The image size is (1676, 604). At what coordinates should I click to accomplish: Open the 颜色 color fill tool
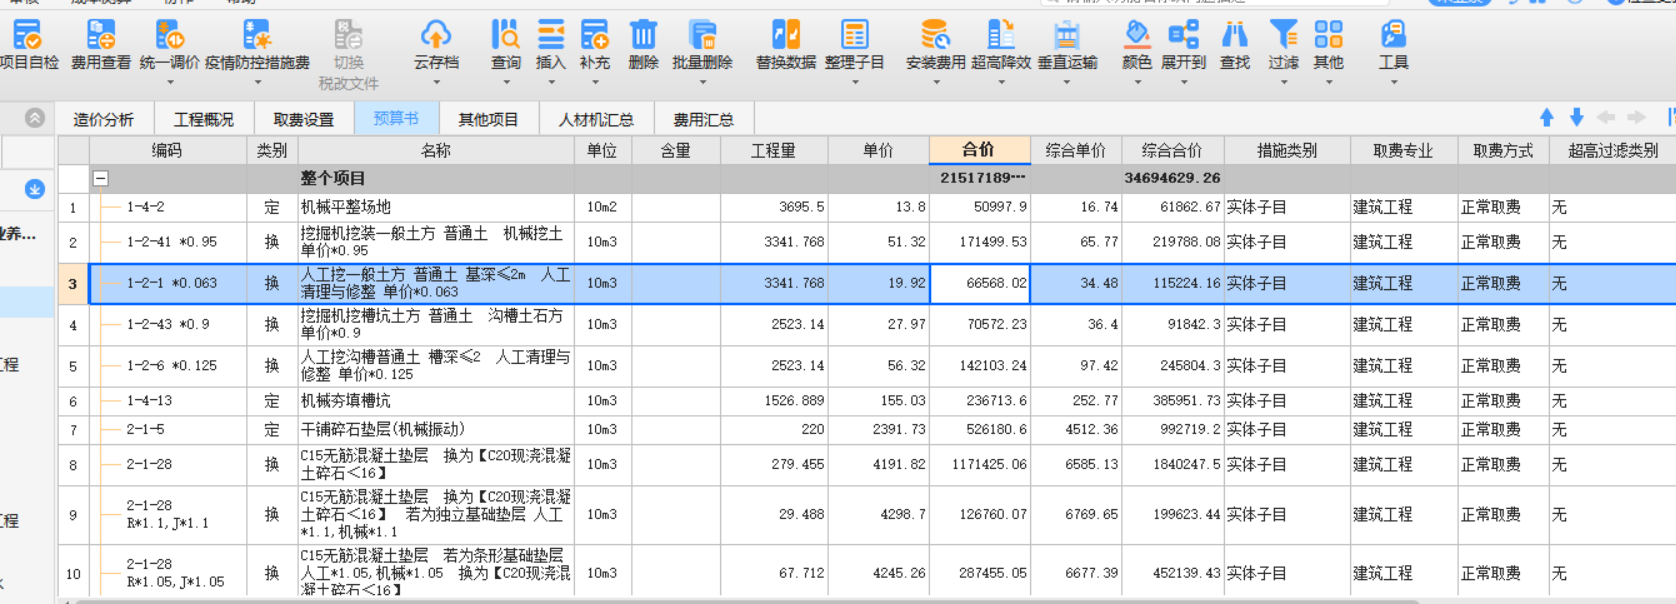tap(1137, 45)
